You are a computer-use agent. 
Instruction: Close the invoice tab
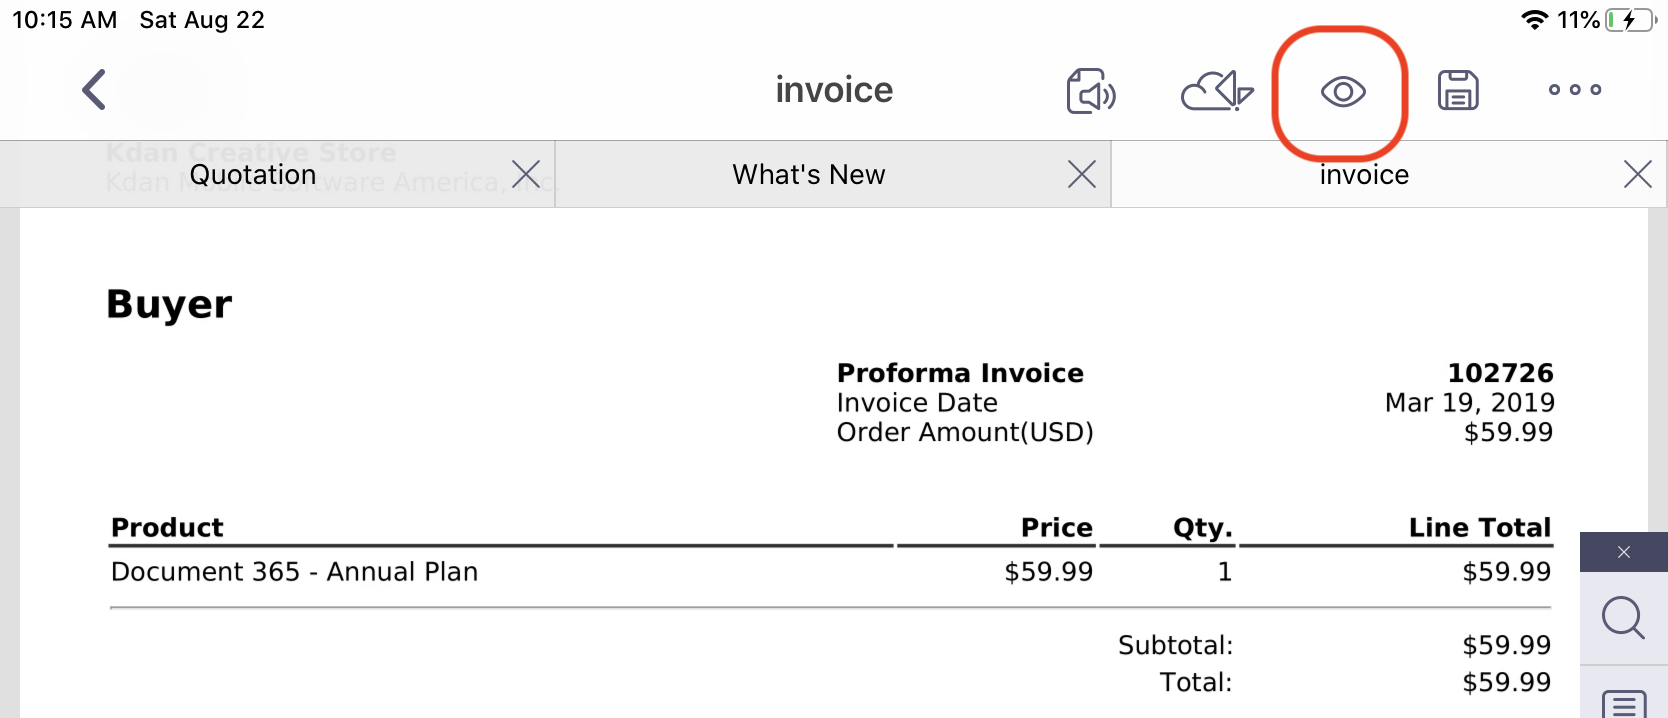(x=1637, y=174)
